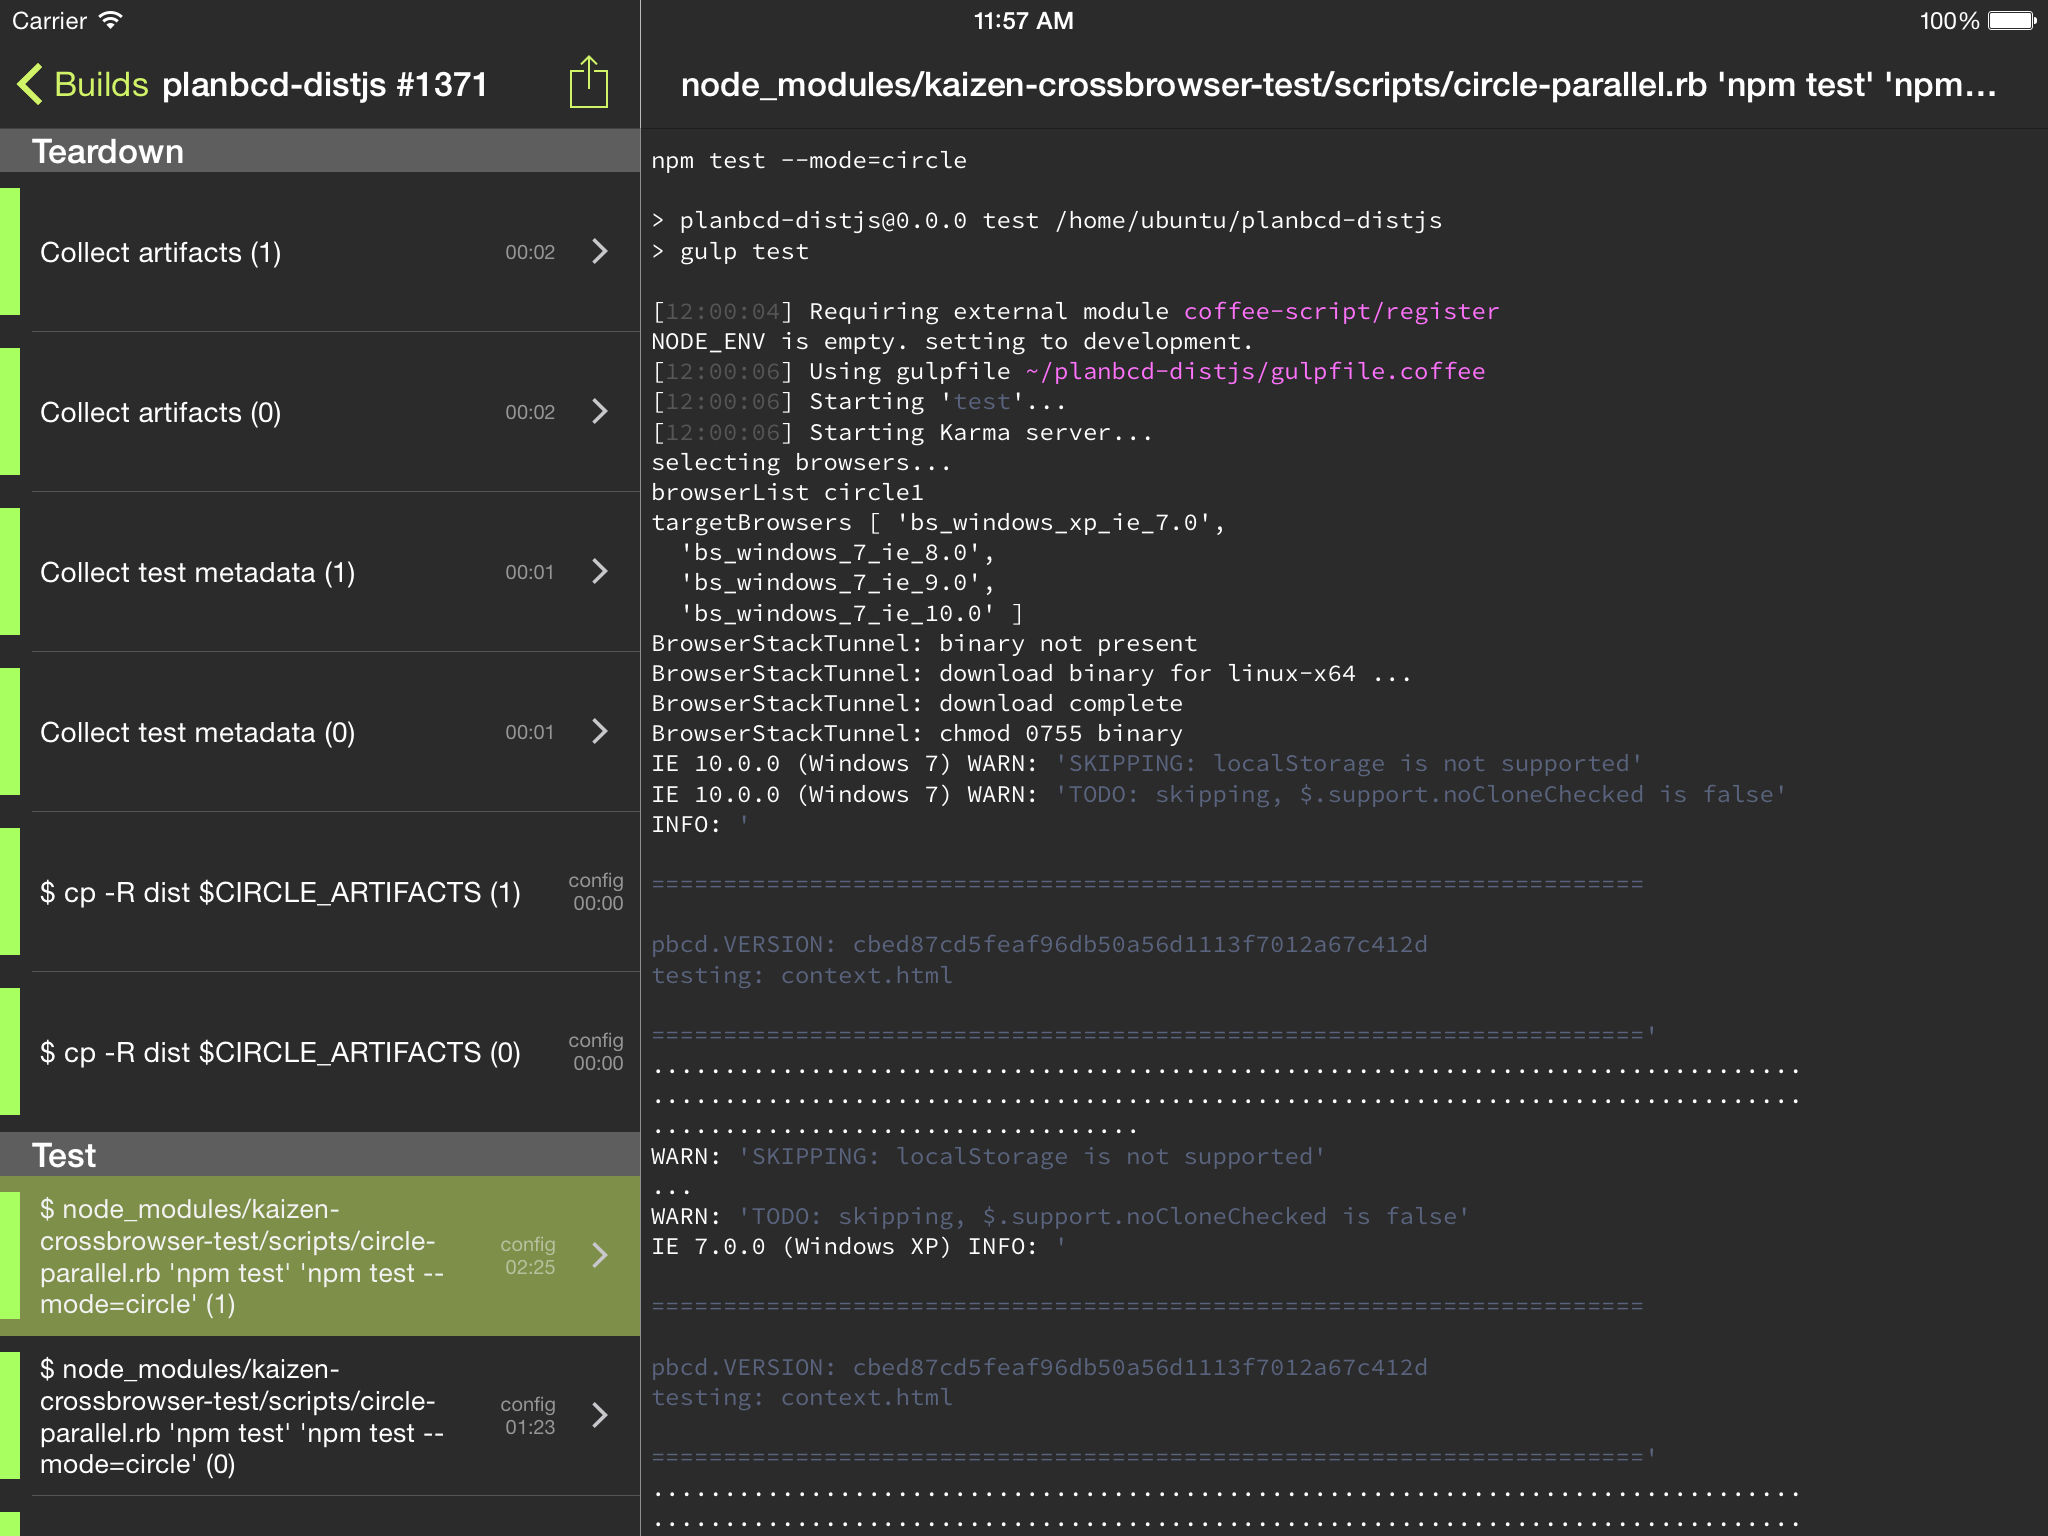Tap the Wi-Fi status icon

pos(111,20)
